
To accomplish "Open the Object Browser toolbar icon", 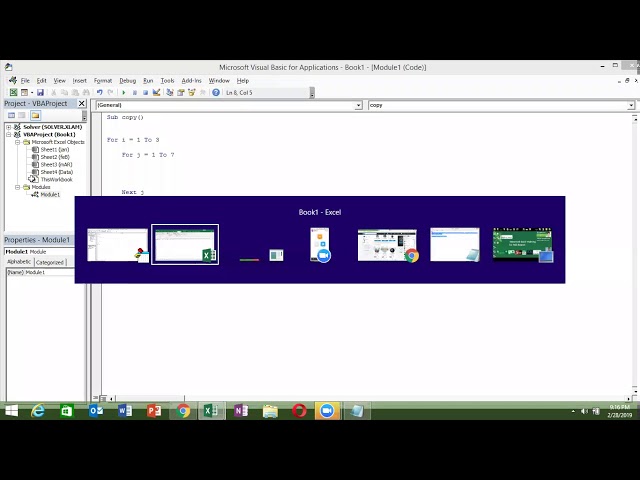I will coord(191,93).
